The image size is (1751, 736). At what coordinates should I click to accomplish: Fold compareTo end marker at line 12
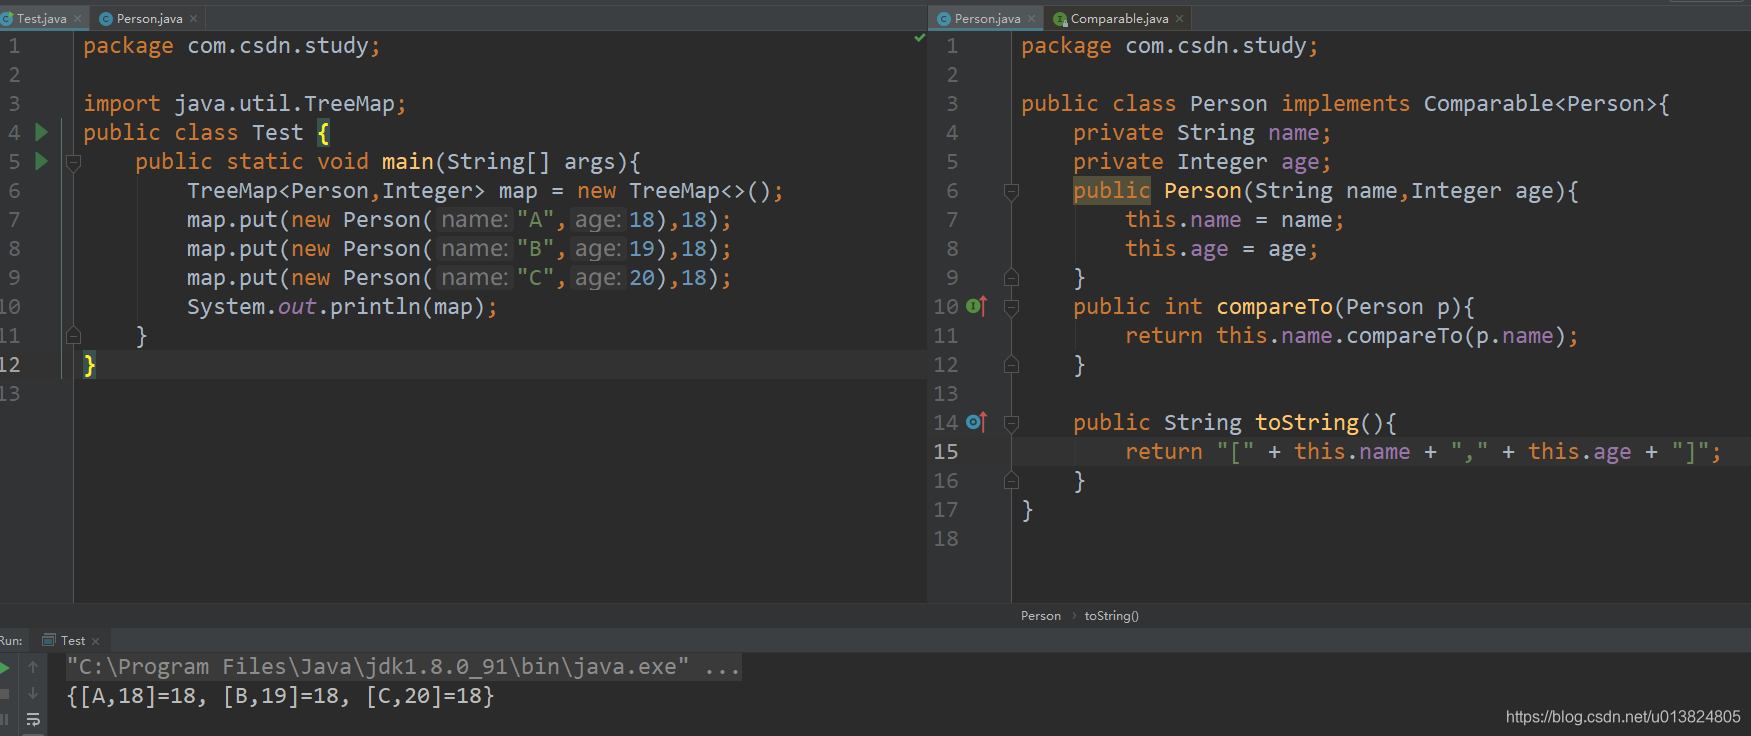click(x=1011, y=364)
